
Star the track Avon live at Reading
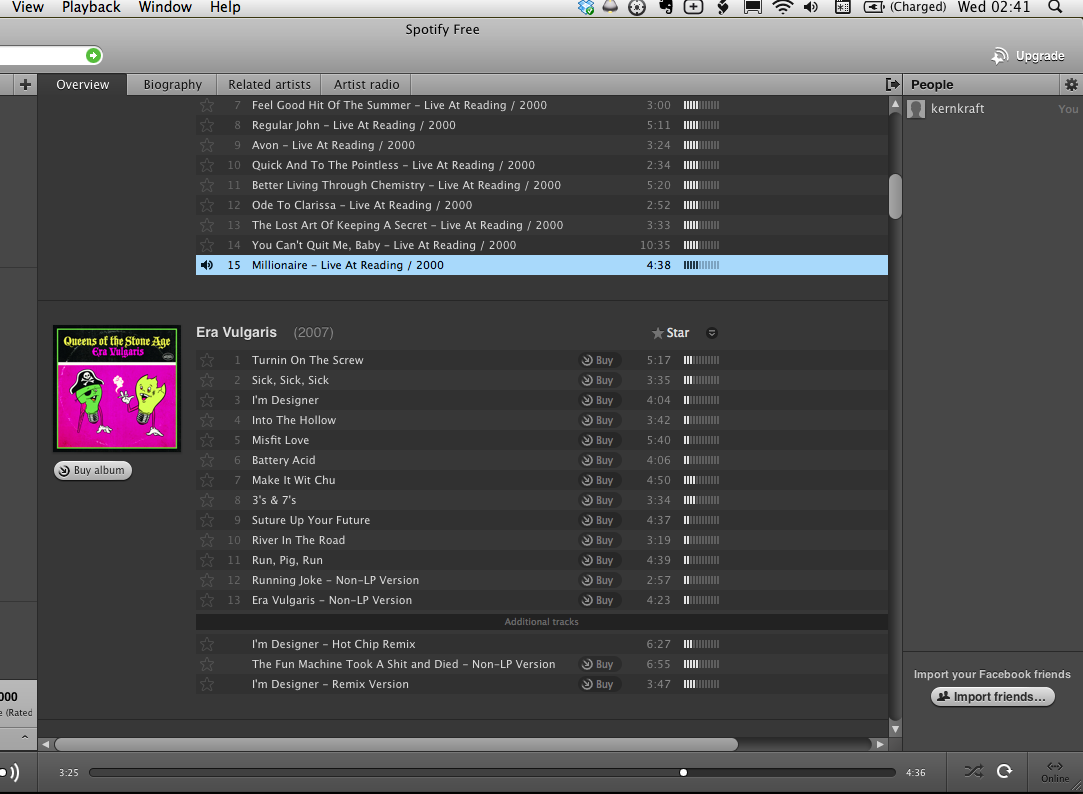tap(207, 145)
